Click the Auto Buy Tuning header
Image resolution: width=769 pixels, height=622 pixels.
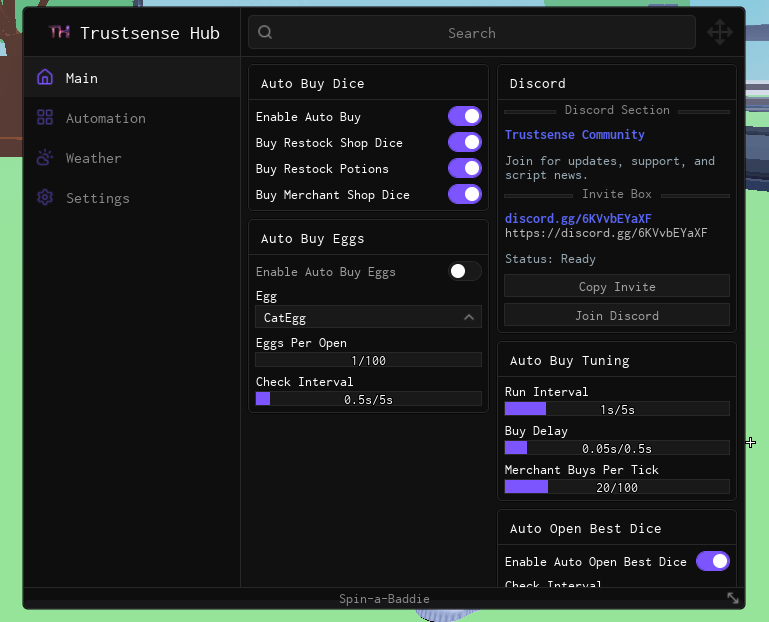(x=617, y=360)
